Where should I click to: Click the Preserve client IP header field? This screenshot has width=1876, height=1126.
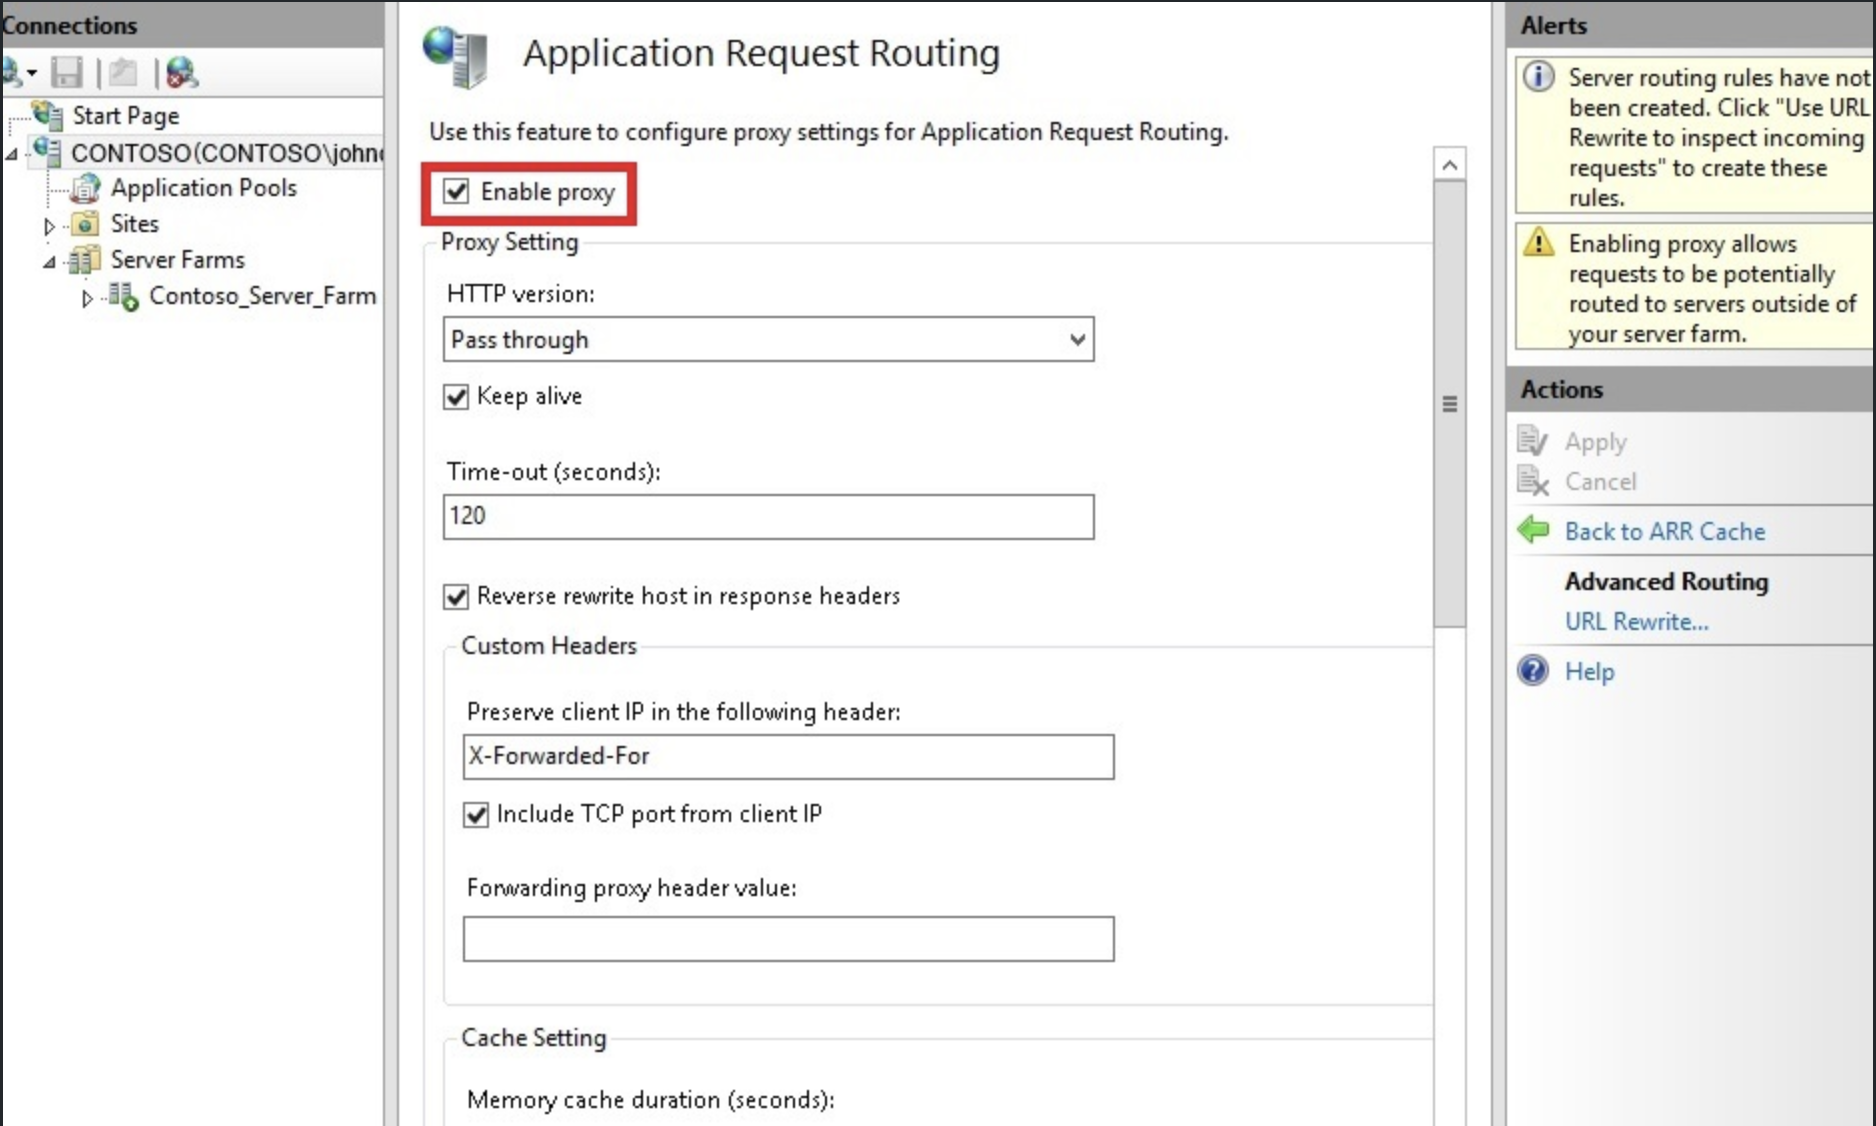(x=788, y=757)
